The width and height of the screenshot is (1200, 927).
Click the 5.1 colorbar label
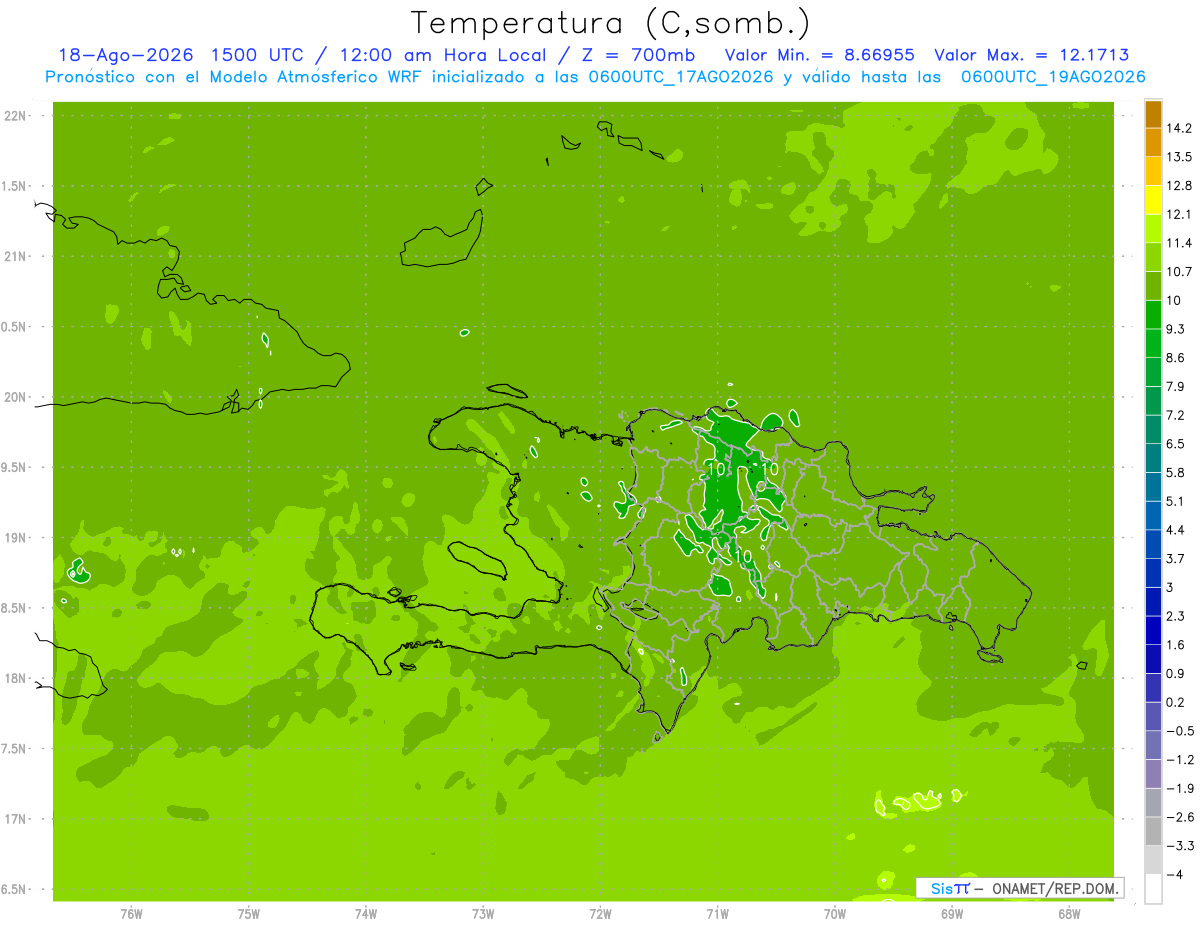1175,501
